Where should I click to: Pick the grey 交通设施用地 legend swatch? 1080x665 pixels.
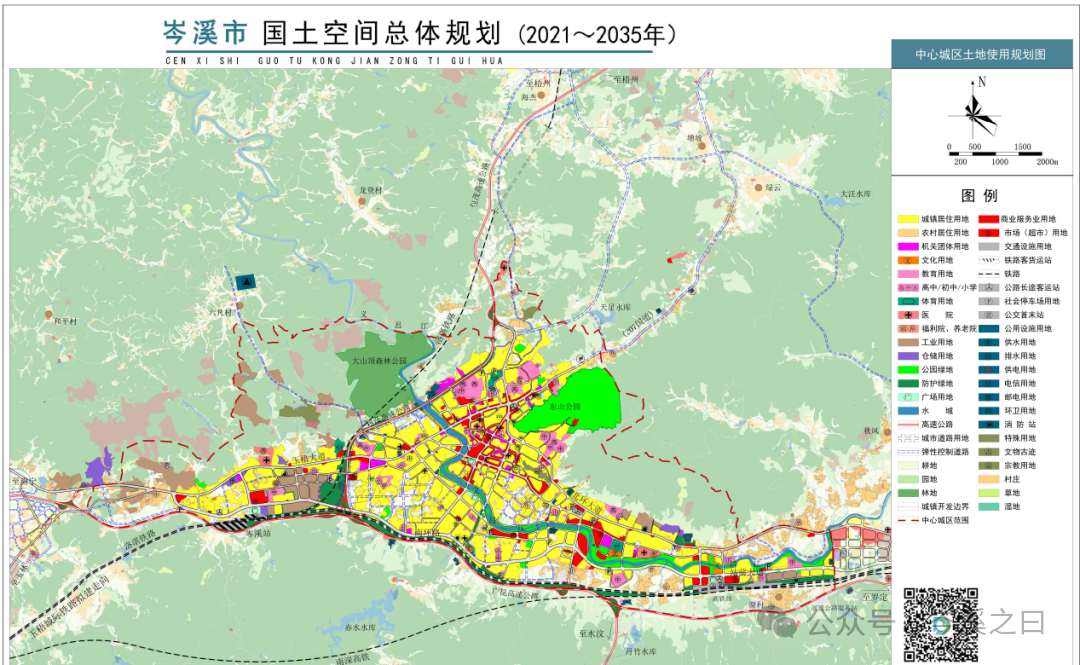pos(989,247)
